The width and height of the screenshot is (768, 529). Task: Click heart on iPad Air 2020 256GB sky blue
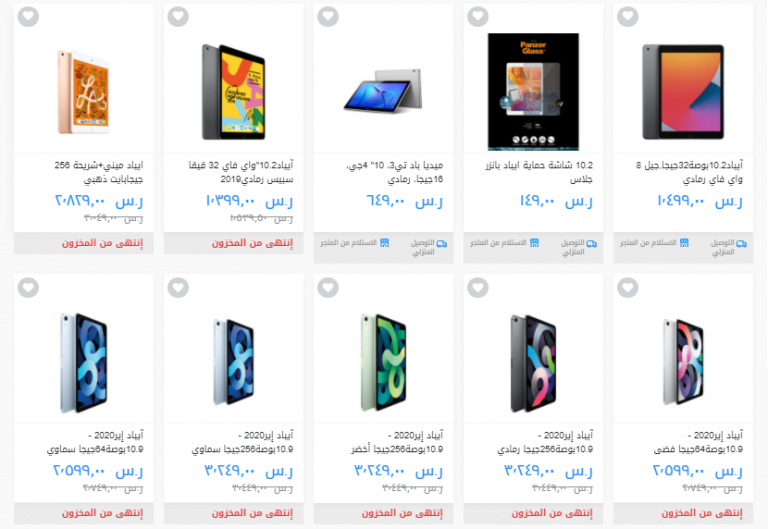tap(178, 287)
